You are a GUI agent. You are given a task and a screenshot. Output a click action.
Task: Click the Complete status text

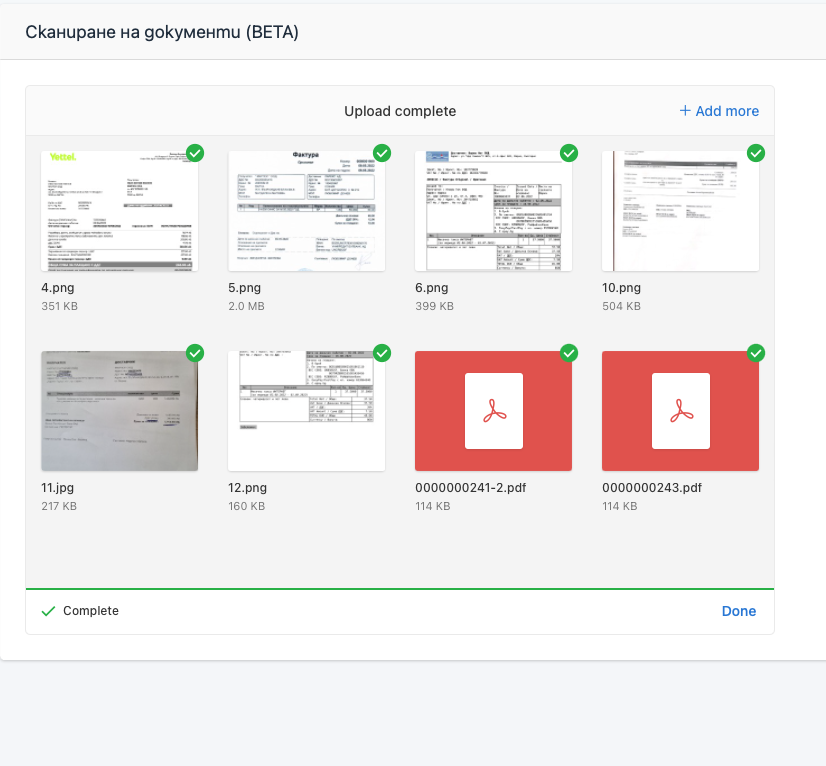click(x=91, y=611)
